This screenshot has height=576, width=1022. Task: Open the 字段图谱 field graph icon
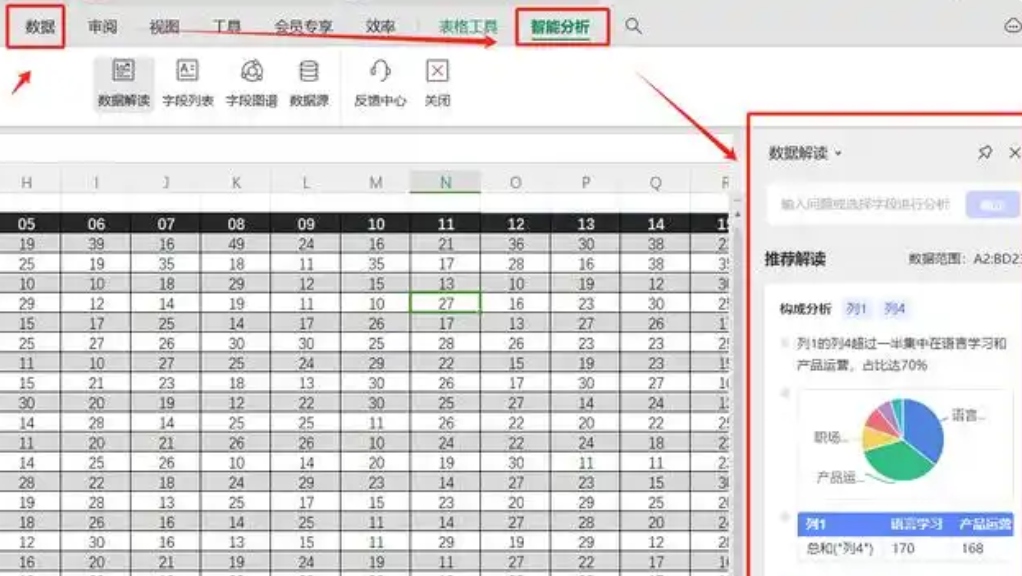point(251,82)
